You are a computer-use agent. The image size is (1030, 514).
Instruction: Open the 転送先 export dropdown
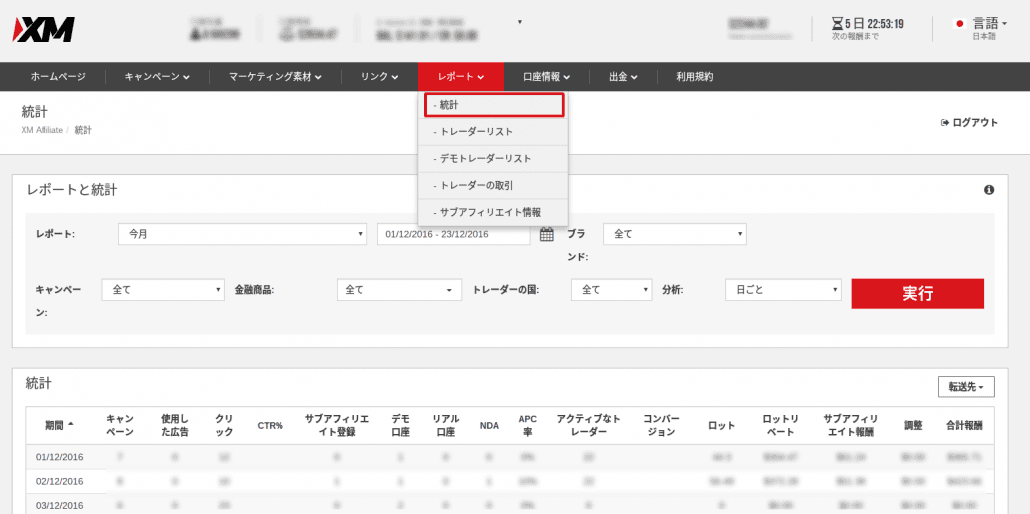pyautogui.click(x=966, y=387)
